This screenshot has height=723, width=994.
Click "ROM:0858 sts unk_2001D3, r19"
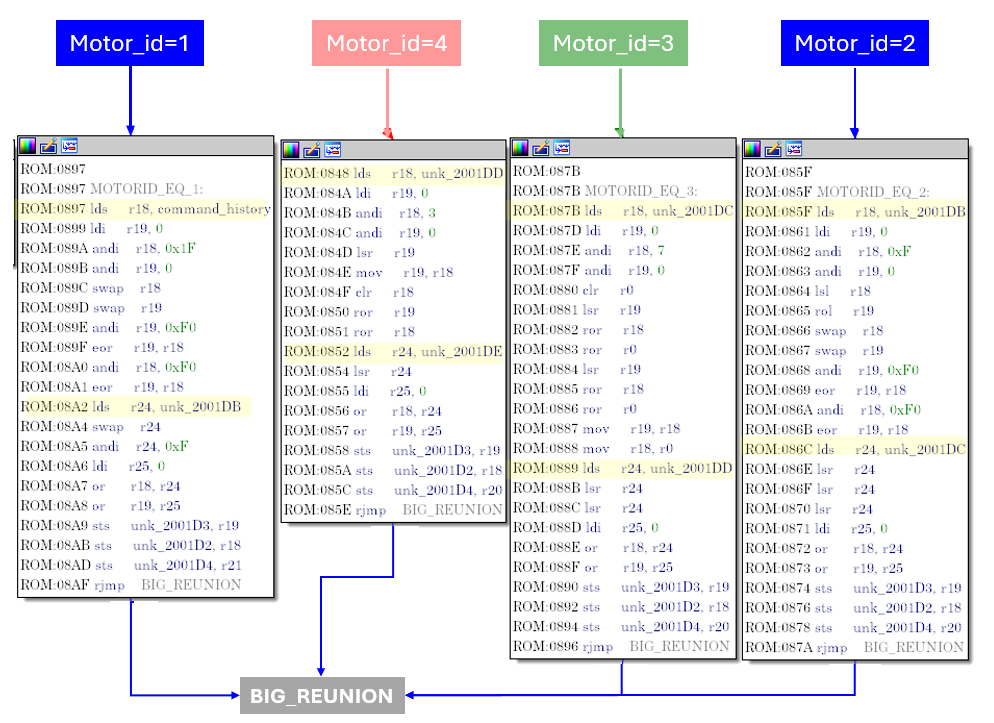pyautogui.click(x=392, y=451)
